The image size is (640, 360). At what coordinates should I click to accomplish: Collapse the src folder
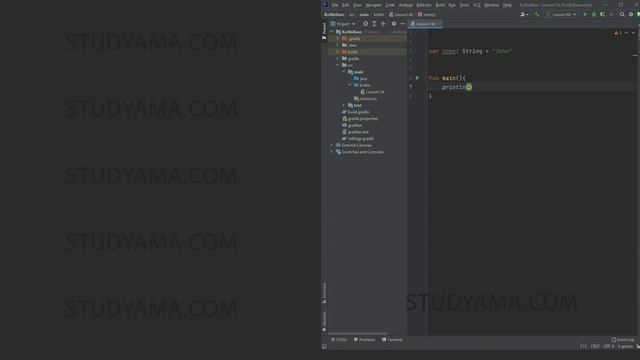point(338,65)
